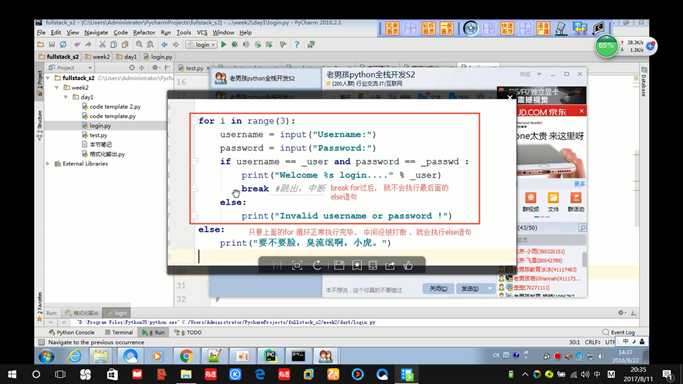683x384 pixels.
Task: Open the dropdown arrow next to the send button
Action: pyautogui.click(x=490, y=289)
